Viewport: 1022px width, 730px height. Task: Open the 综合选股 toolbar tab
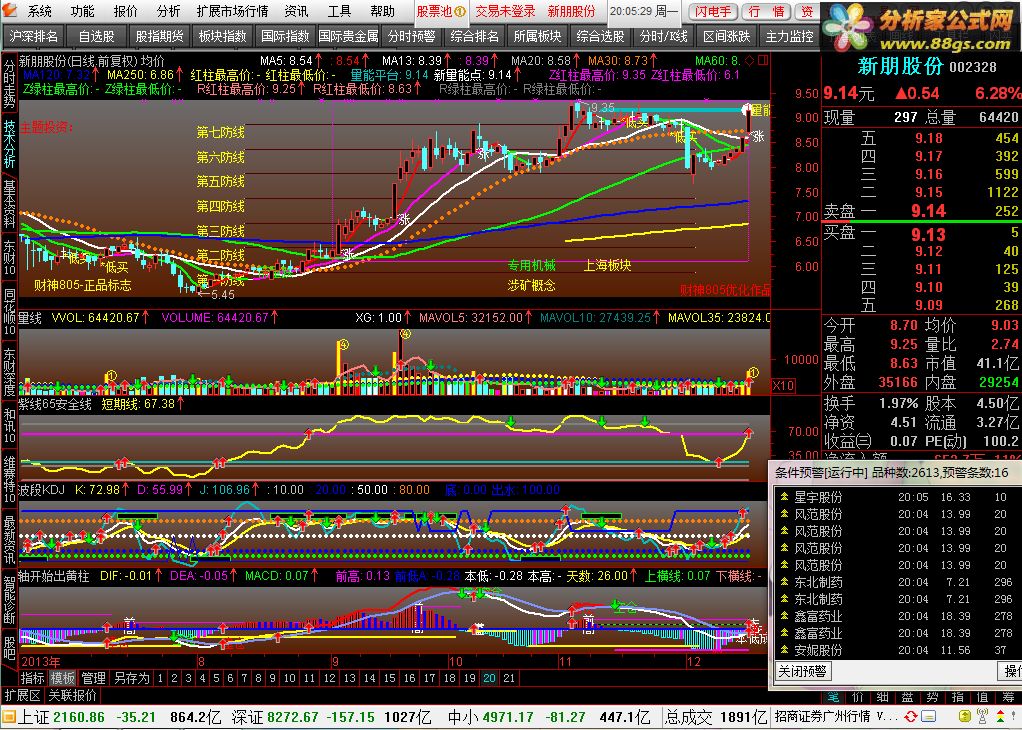(x=600, y=36)
